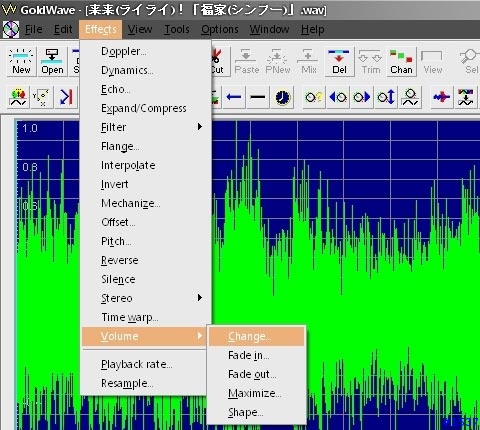Click the red and blue arrows icon
480x430 pixels.
coord(442,97)
